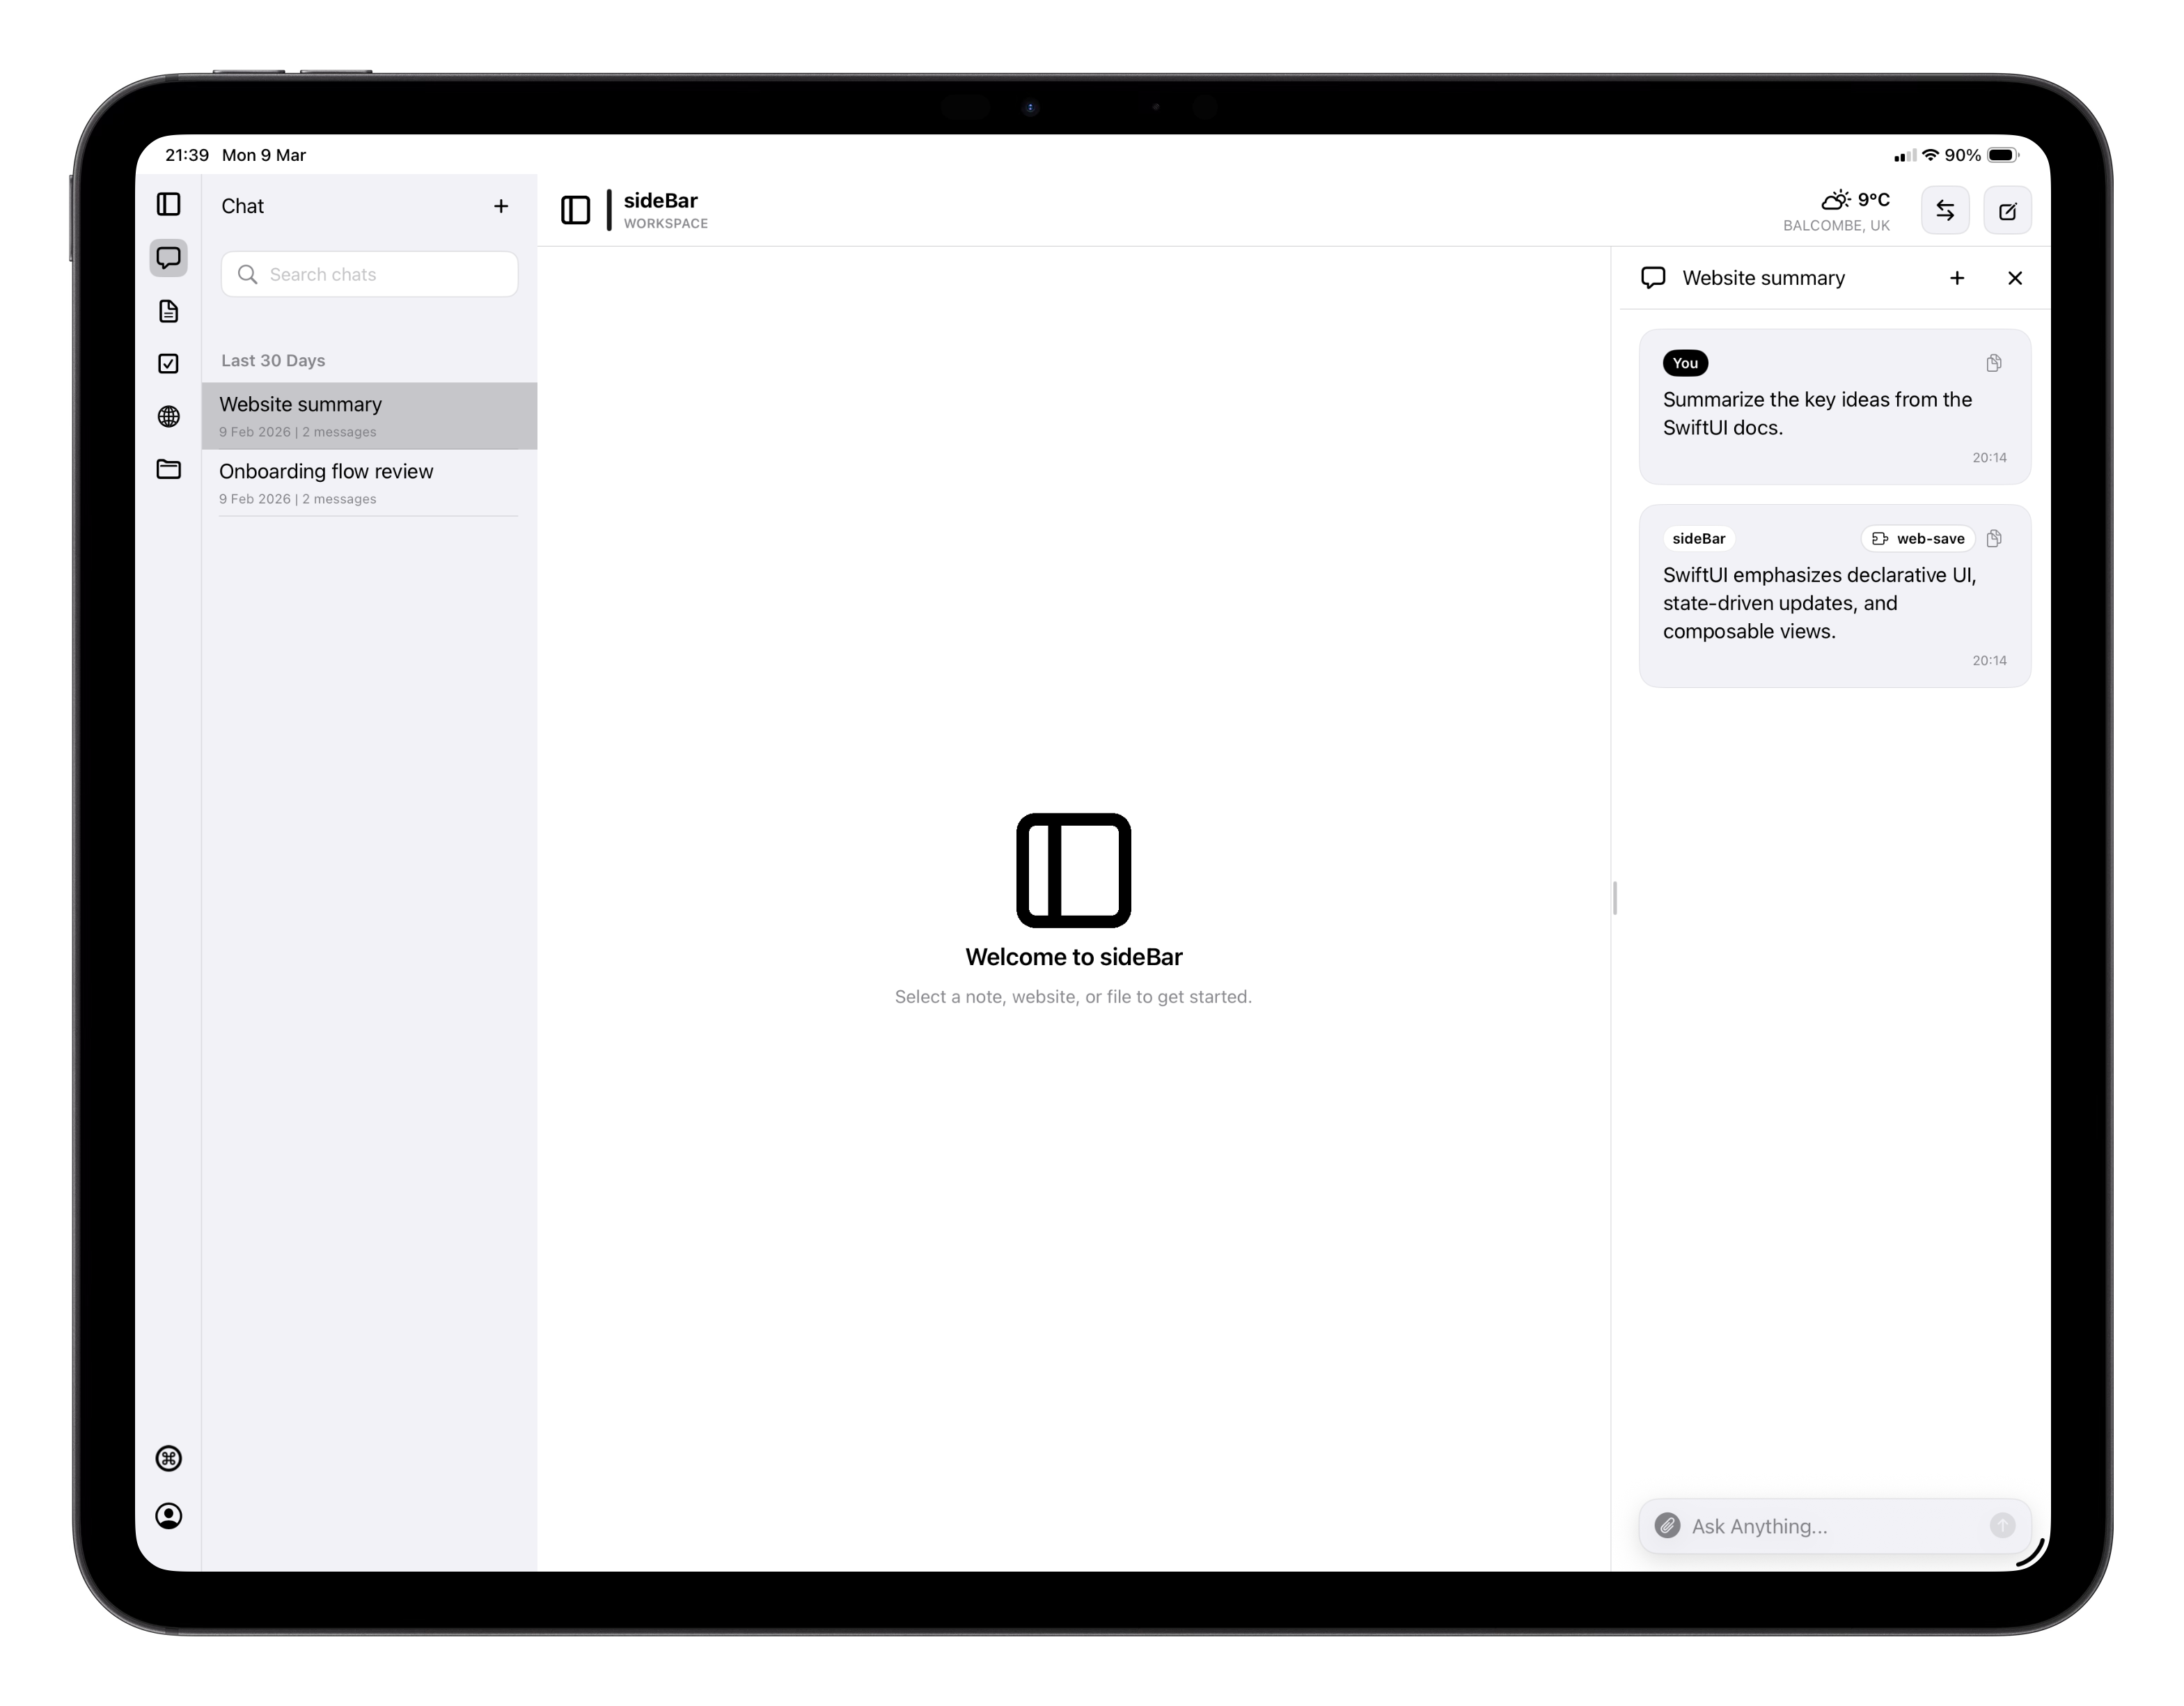This screenshot has height=1706, width=2184.
Task: Create a new chat with the plus button
Action: pos(501,206)
